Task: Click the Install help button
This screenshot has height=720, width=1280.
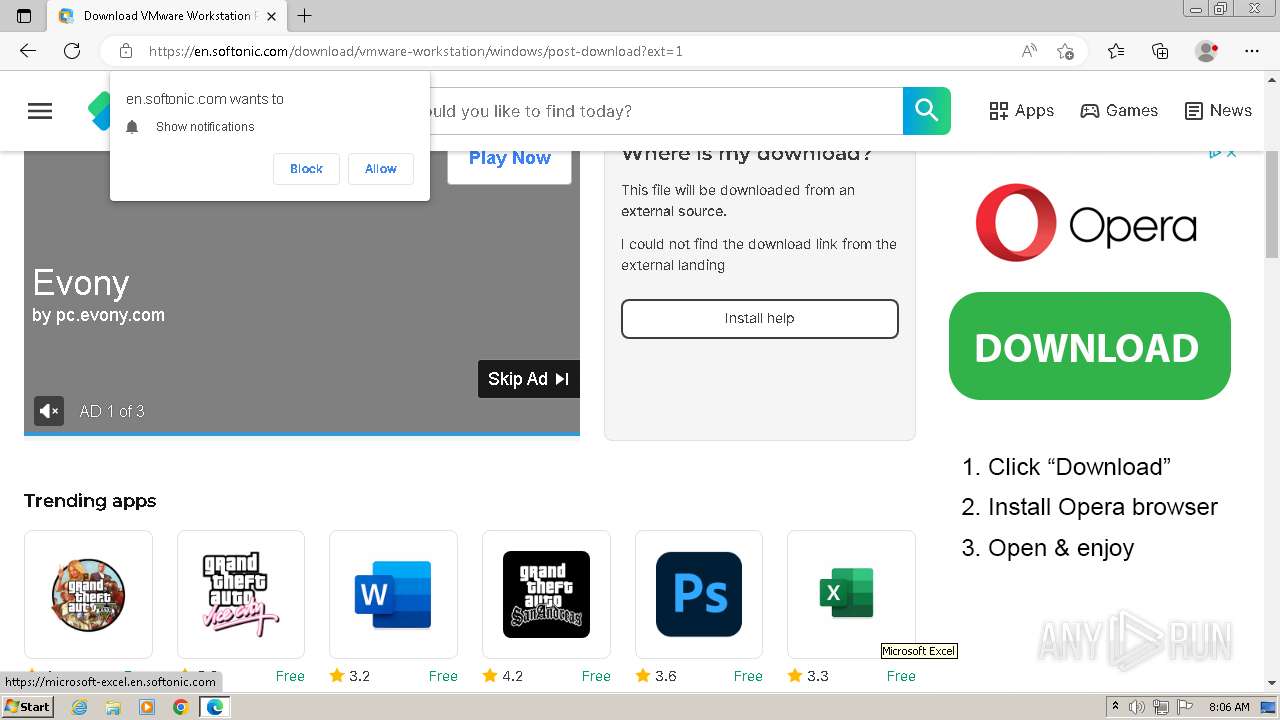Action: tap(759, 318)
